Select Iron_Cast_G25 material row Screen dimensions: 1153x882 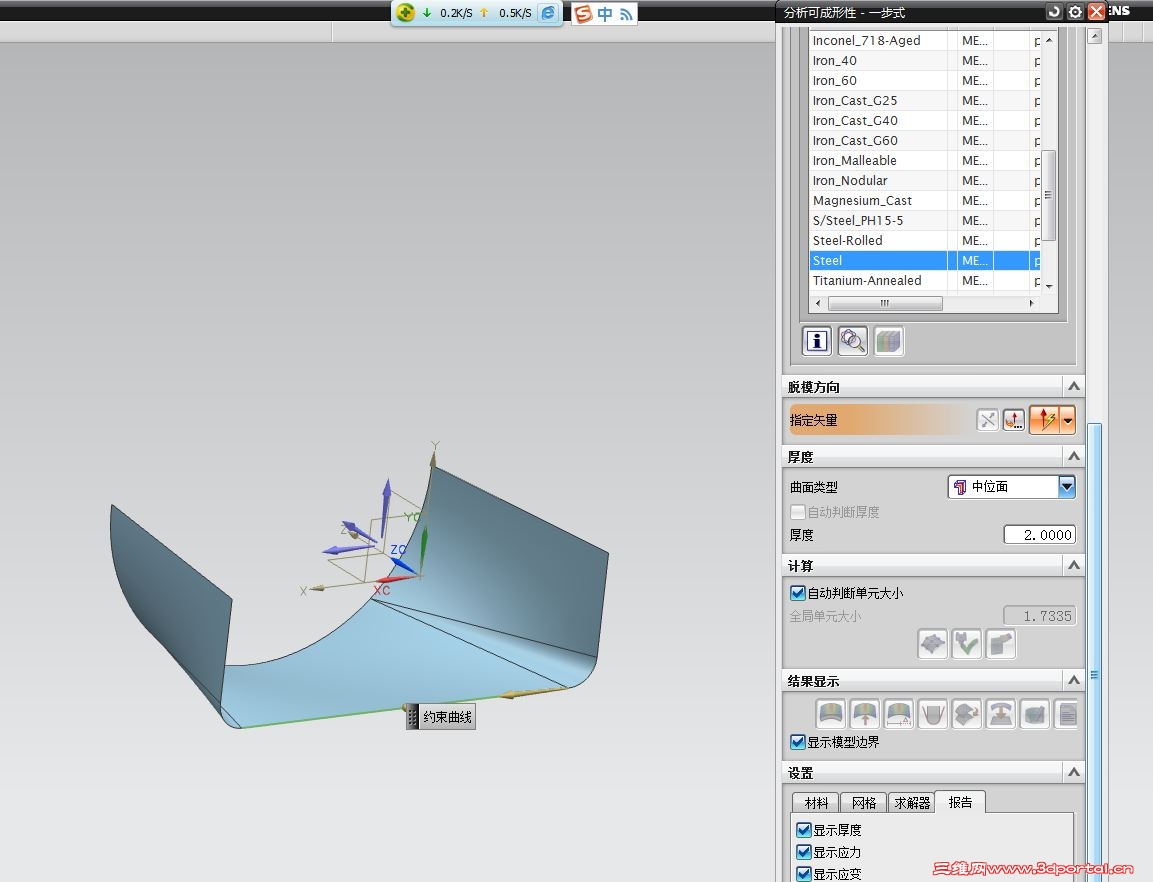925,101
